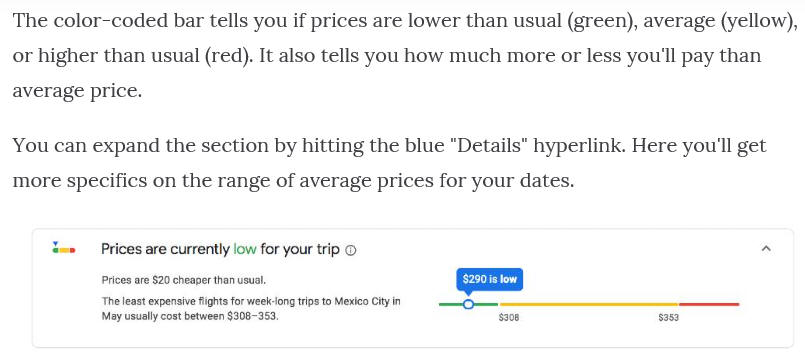Click the "average price." text ending first paragraph
The height and width of the screenshot is (361, 805).
[x=77, y=91]
